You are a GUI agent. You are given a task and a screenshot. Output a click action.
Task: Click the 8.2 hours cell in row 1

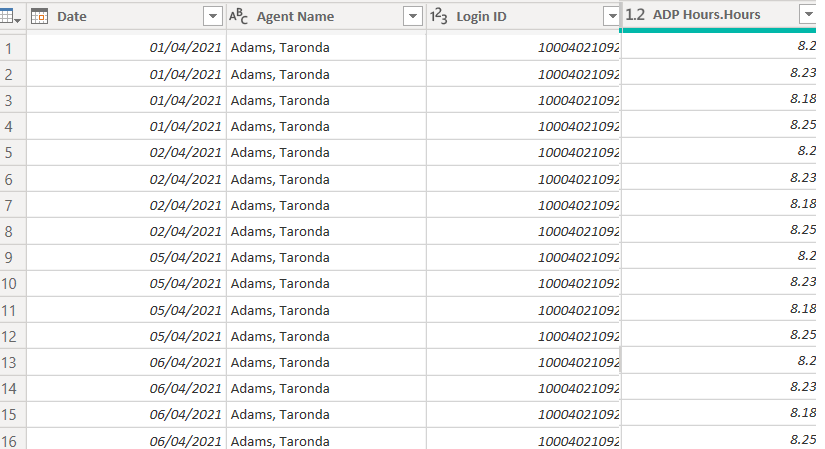pos(719,46)
